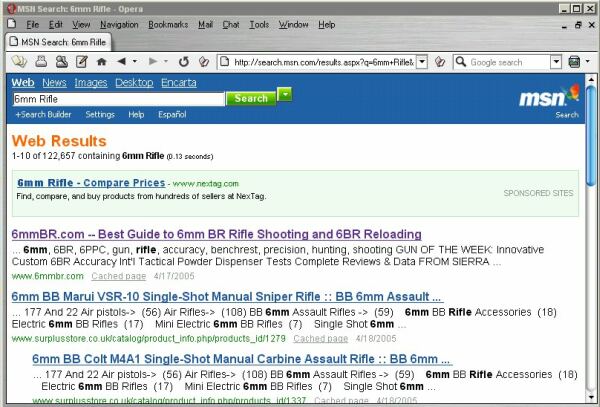Click the Español link
Screen dimensions: 600x407
(x=172, y=114)
